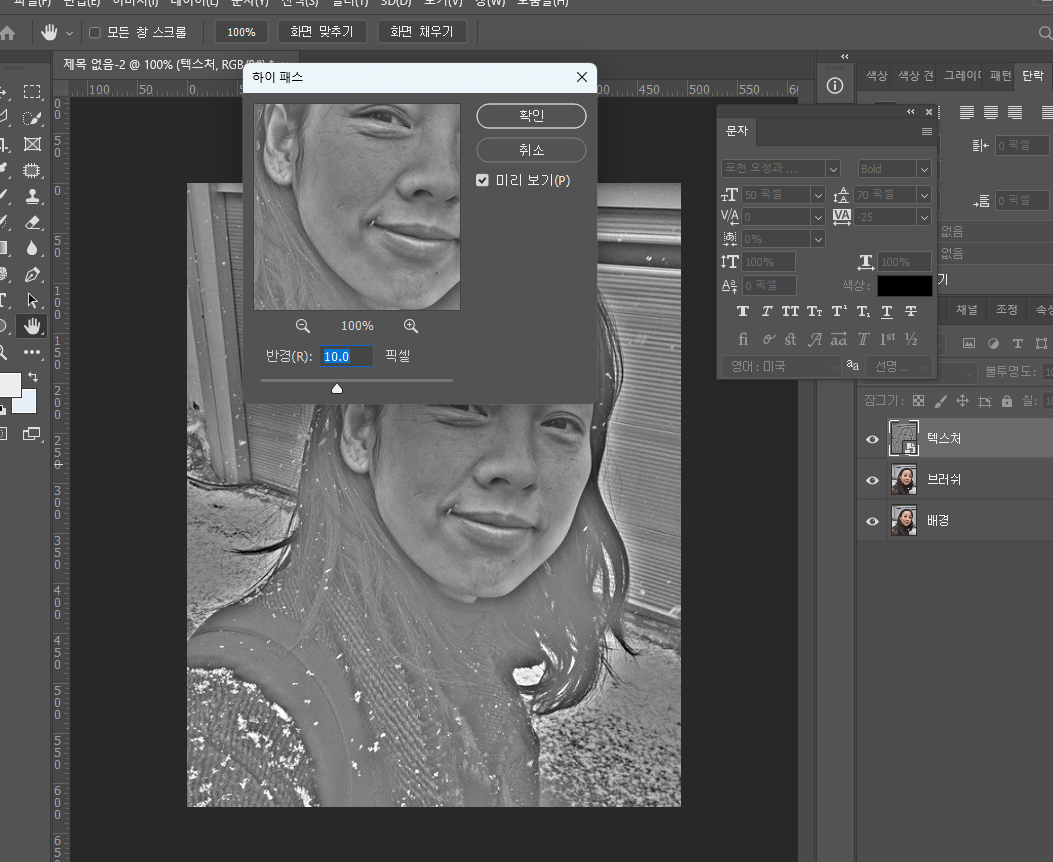Confirm High Pass with 확인 button

531,115
